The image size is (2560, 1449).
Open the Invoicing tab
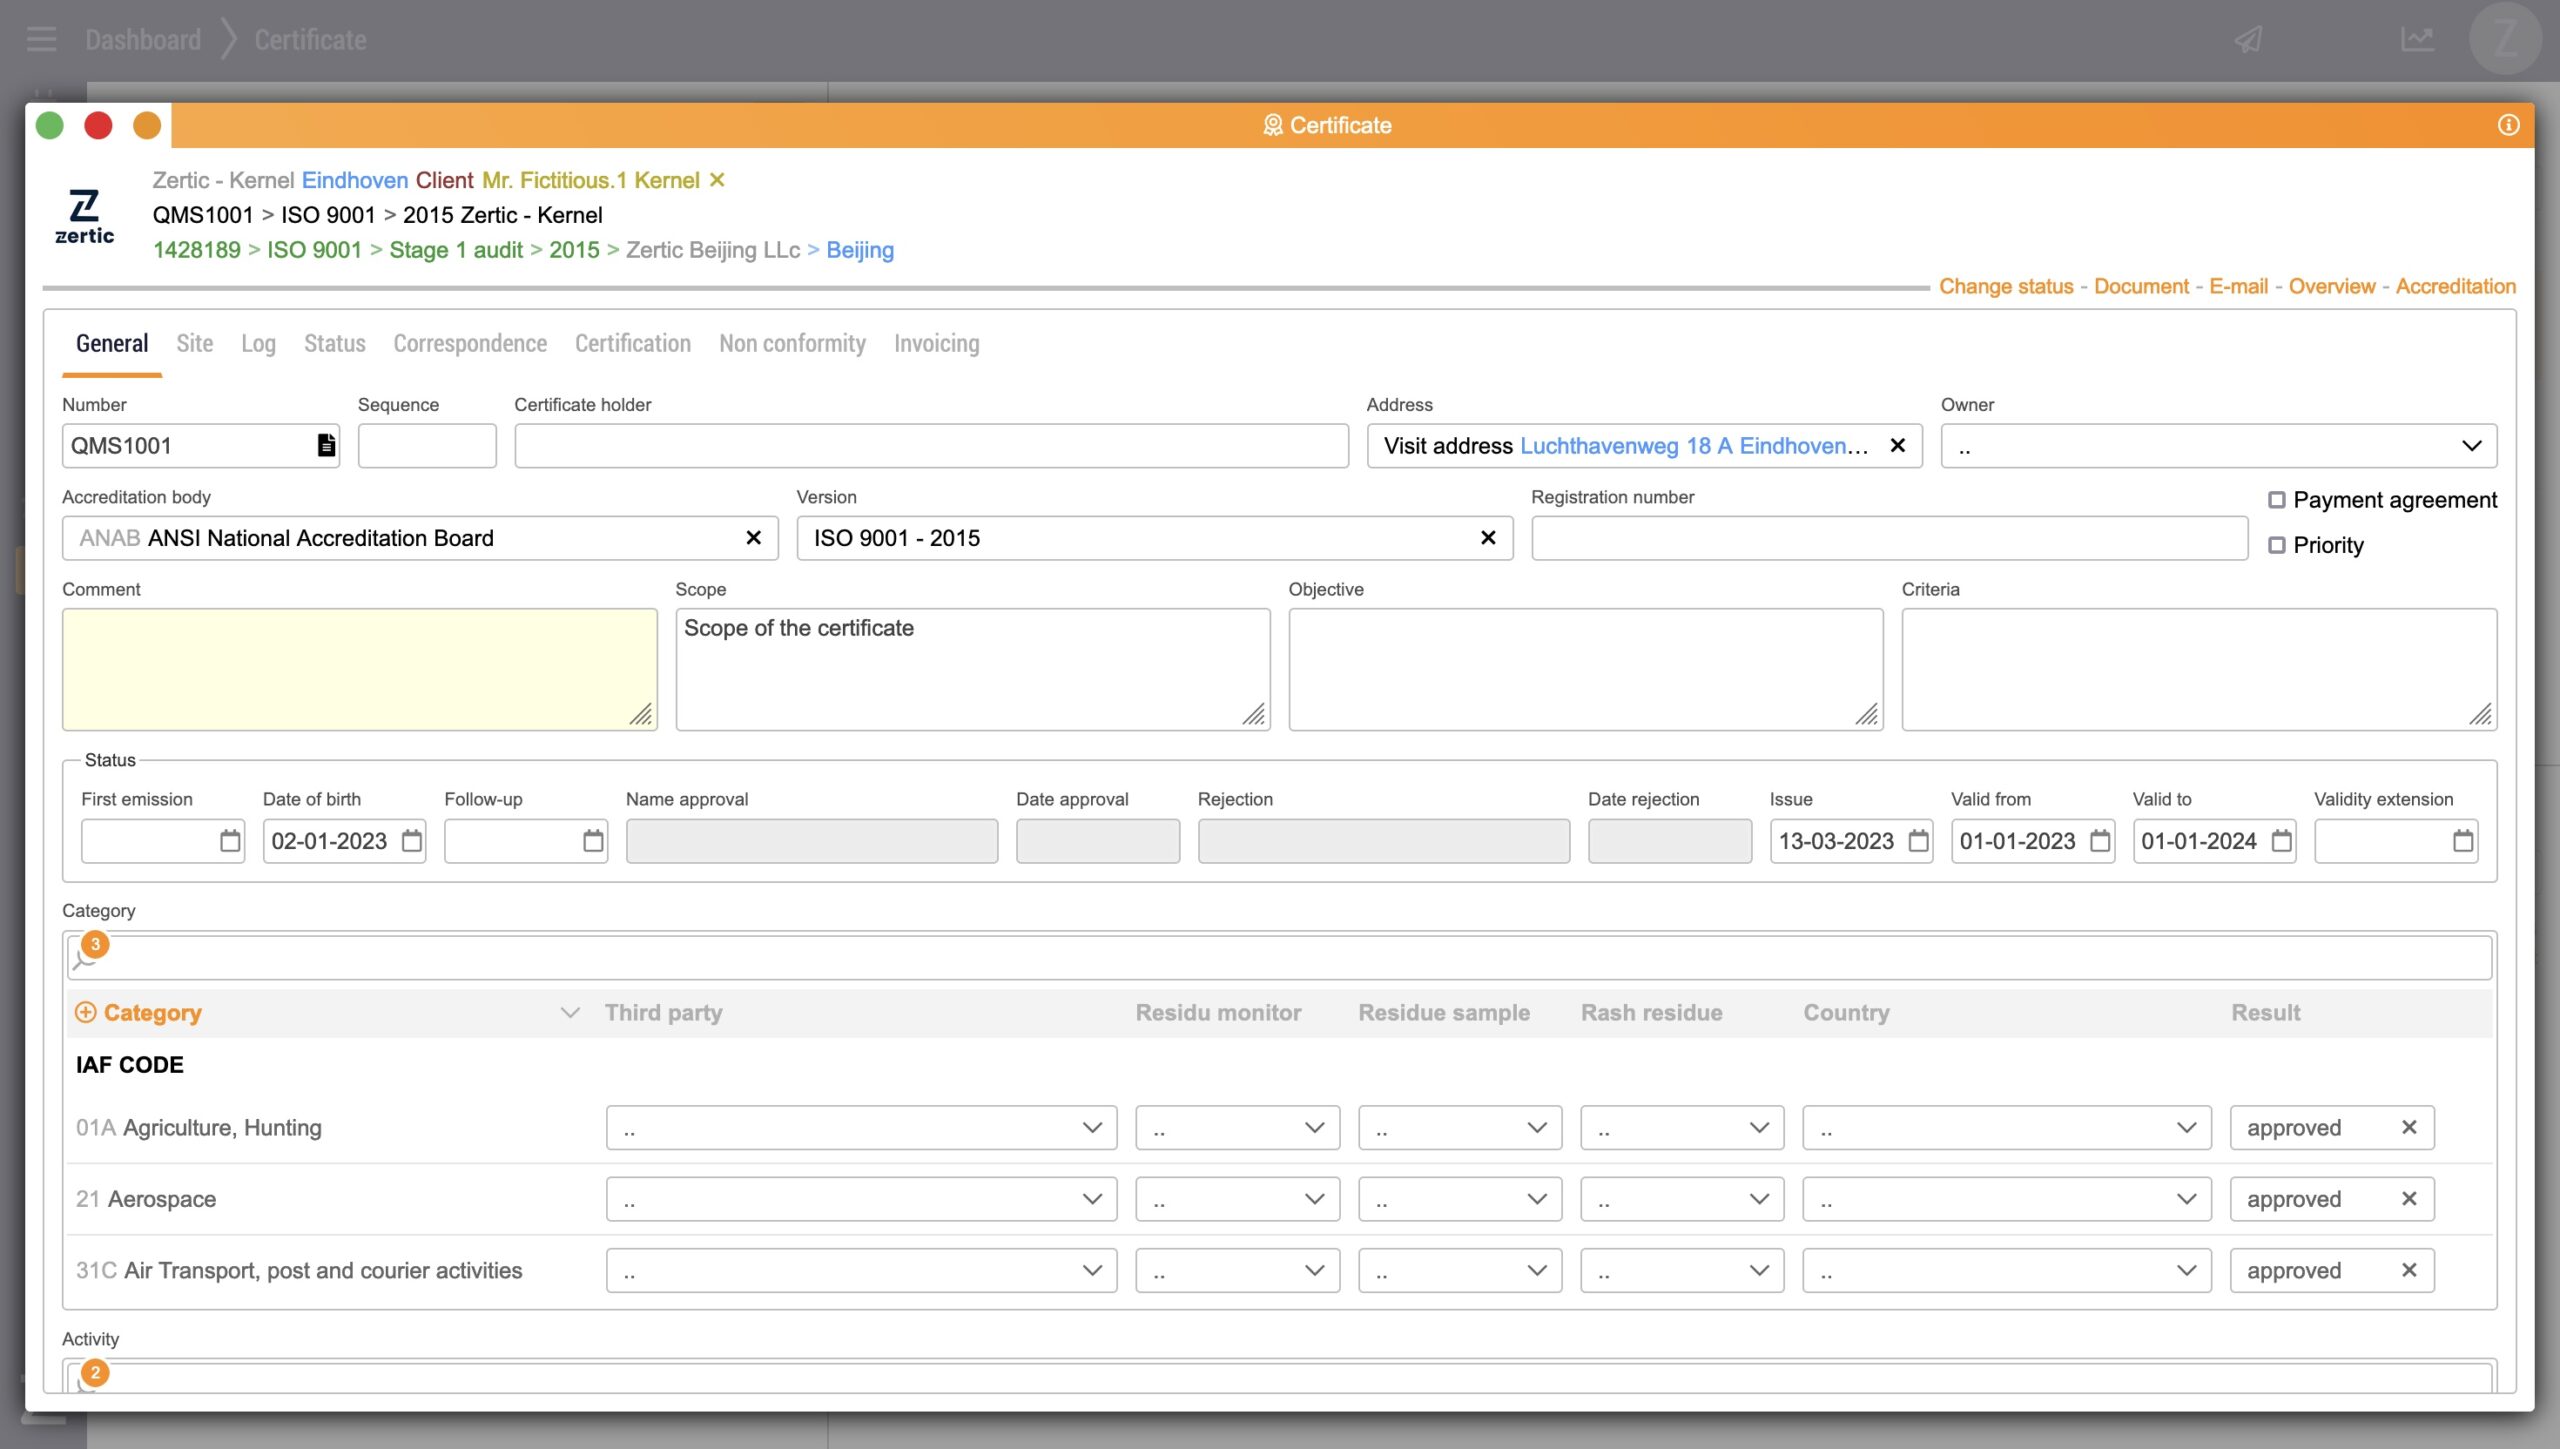[936, 344]
